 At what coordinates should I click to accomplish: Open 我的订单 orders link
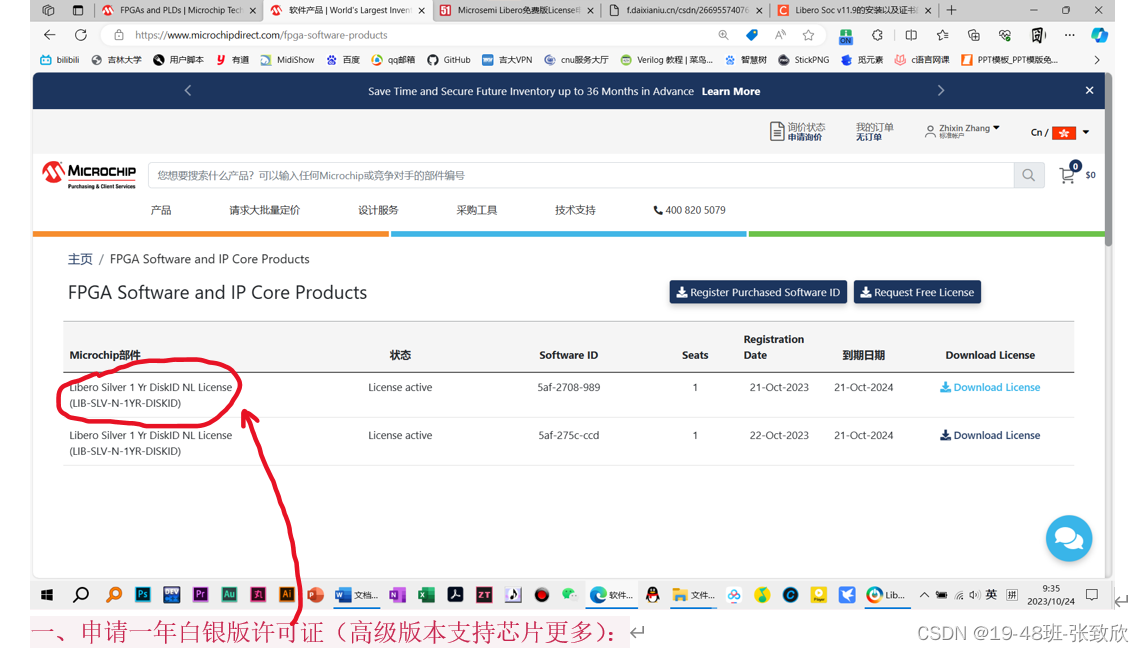click(x=874, y=131)
